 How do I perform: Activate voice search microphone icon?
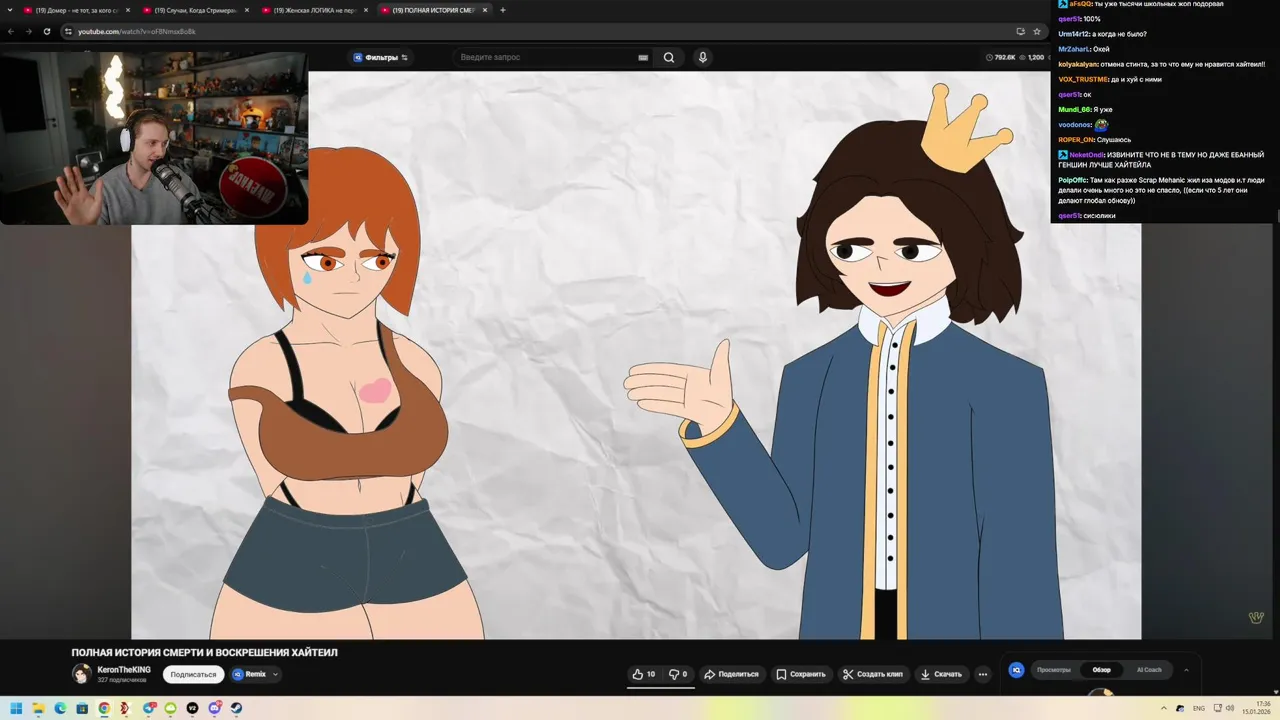(702, 57)
